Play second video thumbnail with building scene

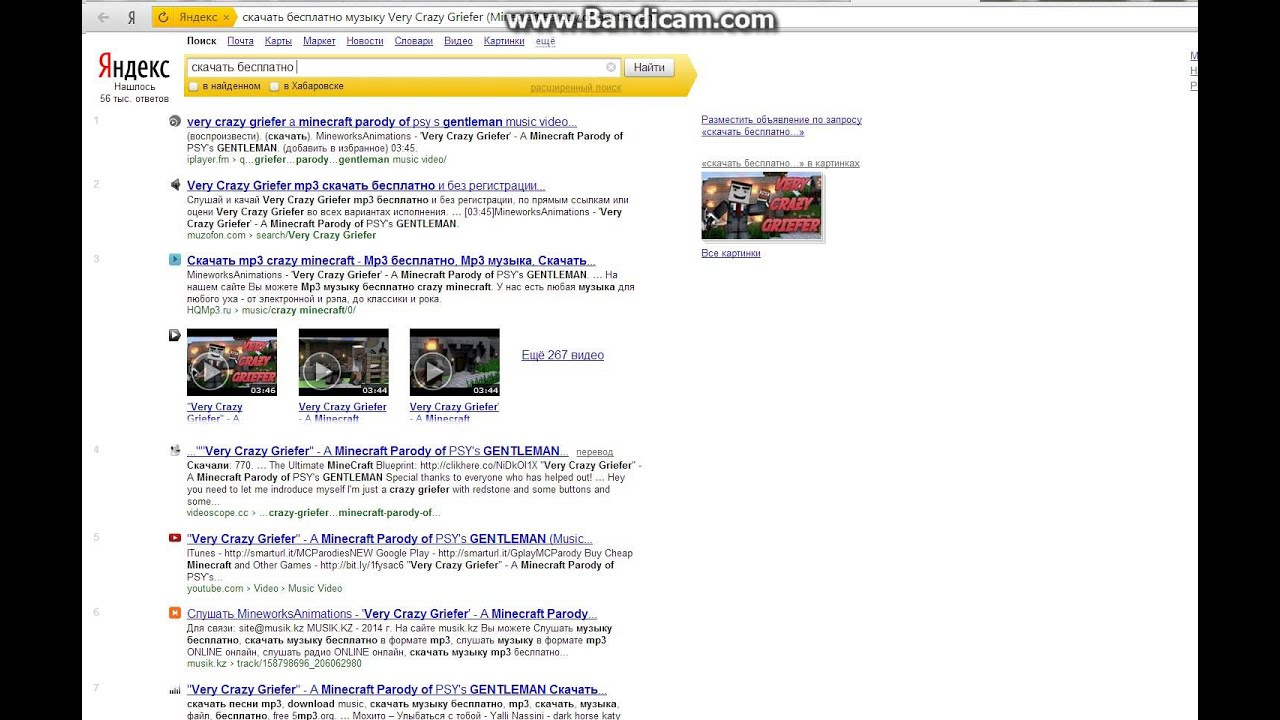click(343, 362)
